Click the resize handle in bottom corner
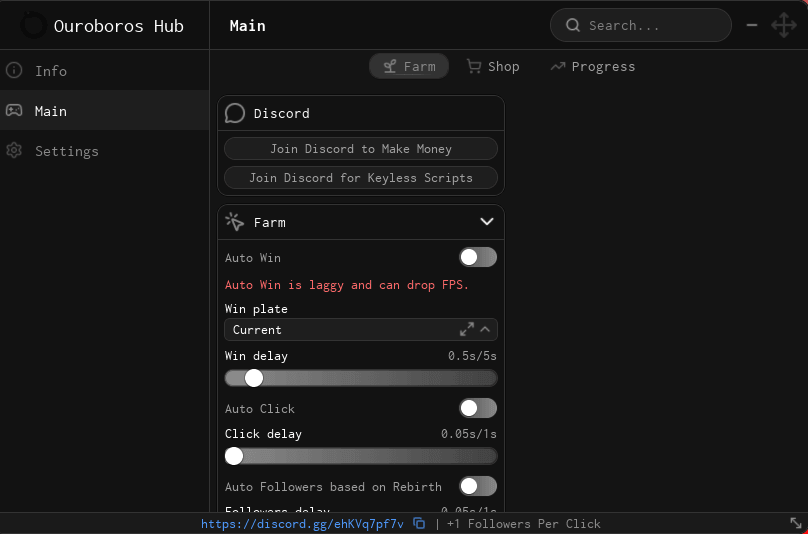This screenshot has width=808, height=534. pyautogui.click(x=796, y=523)
